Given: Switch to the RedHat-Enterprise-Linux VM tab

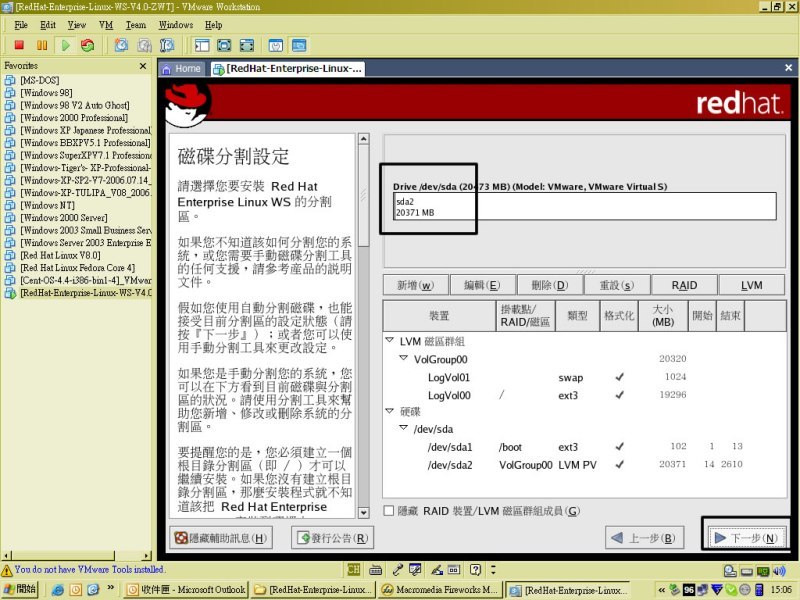Looking at the screenshot, I should tap(288, 69).
